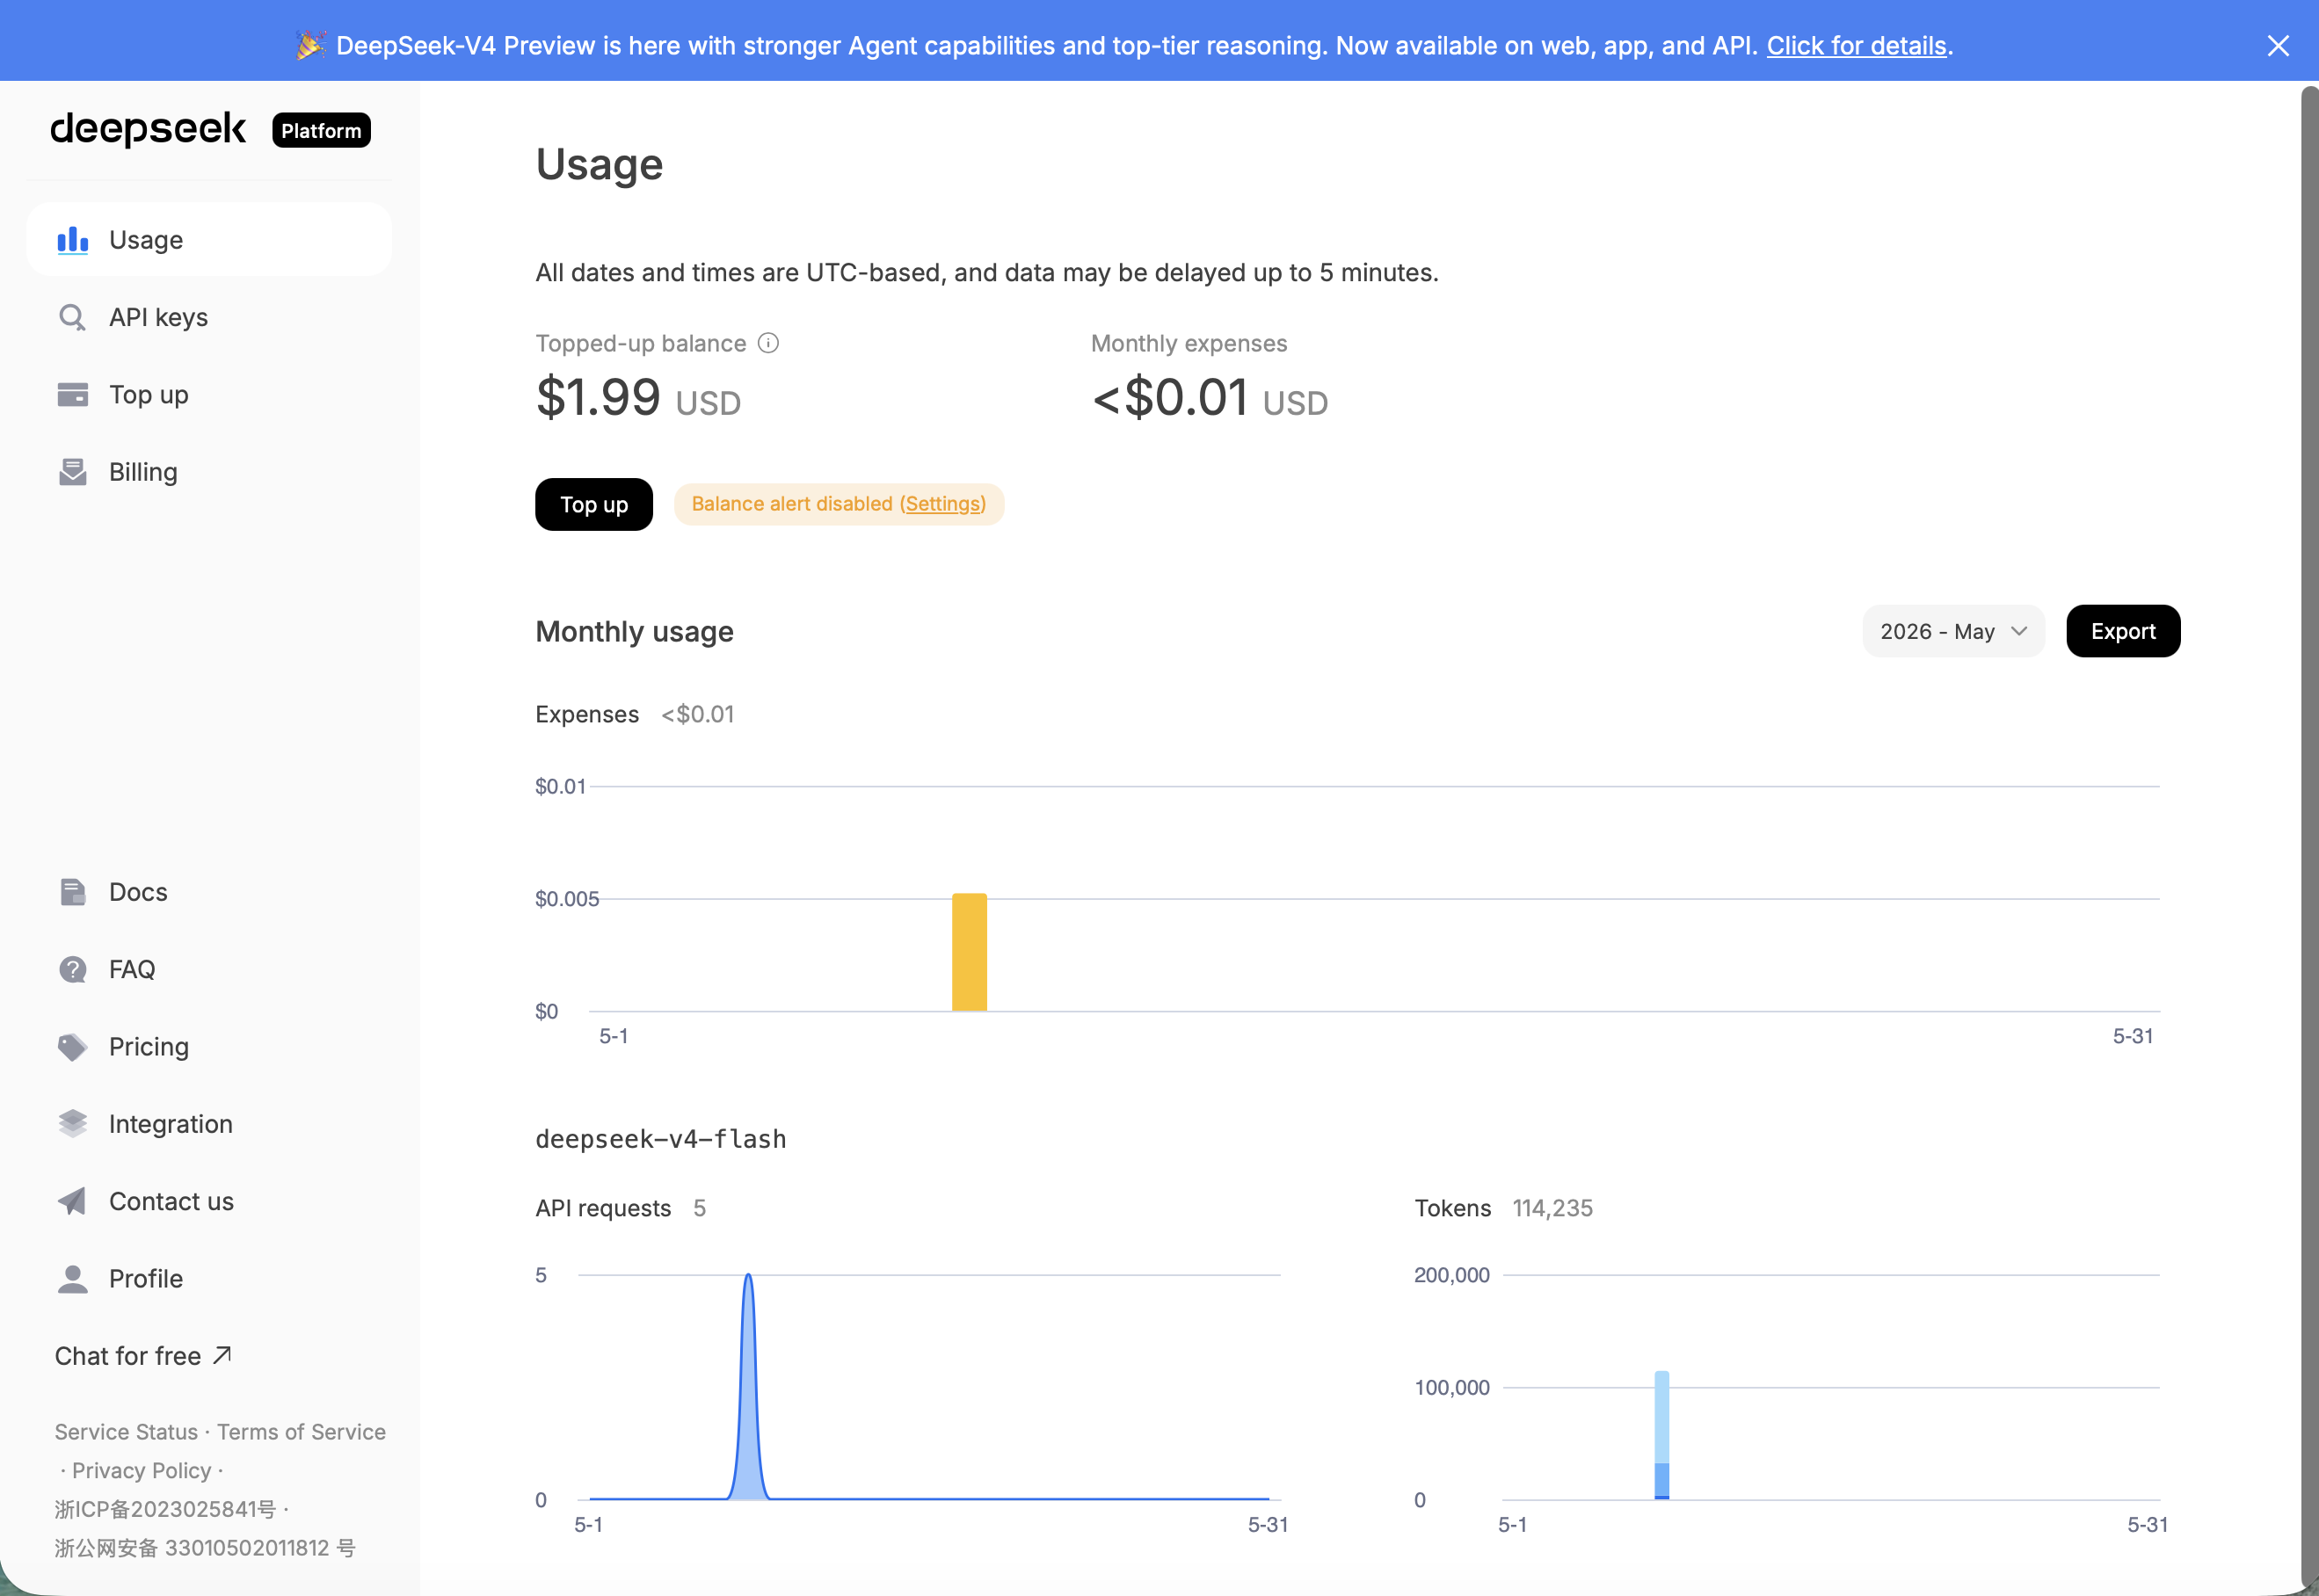This screenshot has width=2319, height=1596.
Task: Click the Contact us paper plane icon
Action: pyautogui.click(x=72, y=1201)
